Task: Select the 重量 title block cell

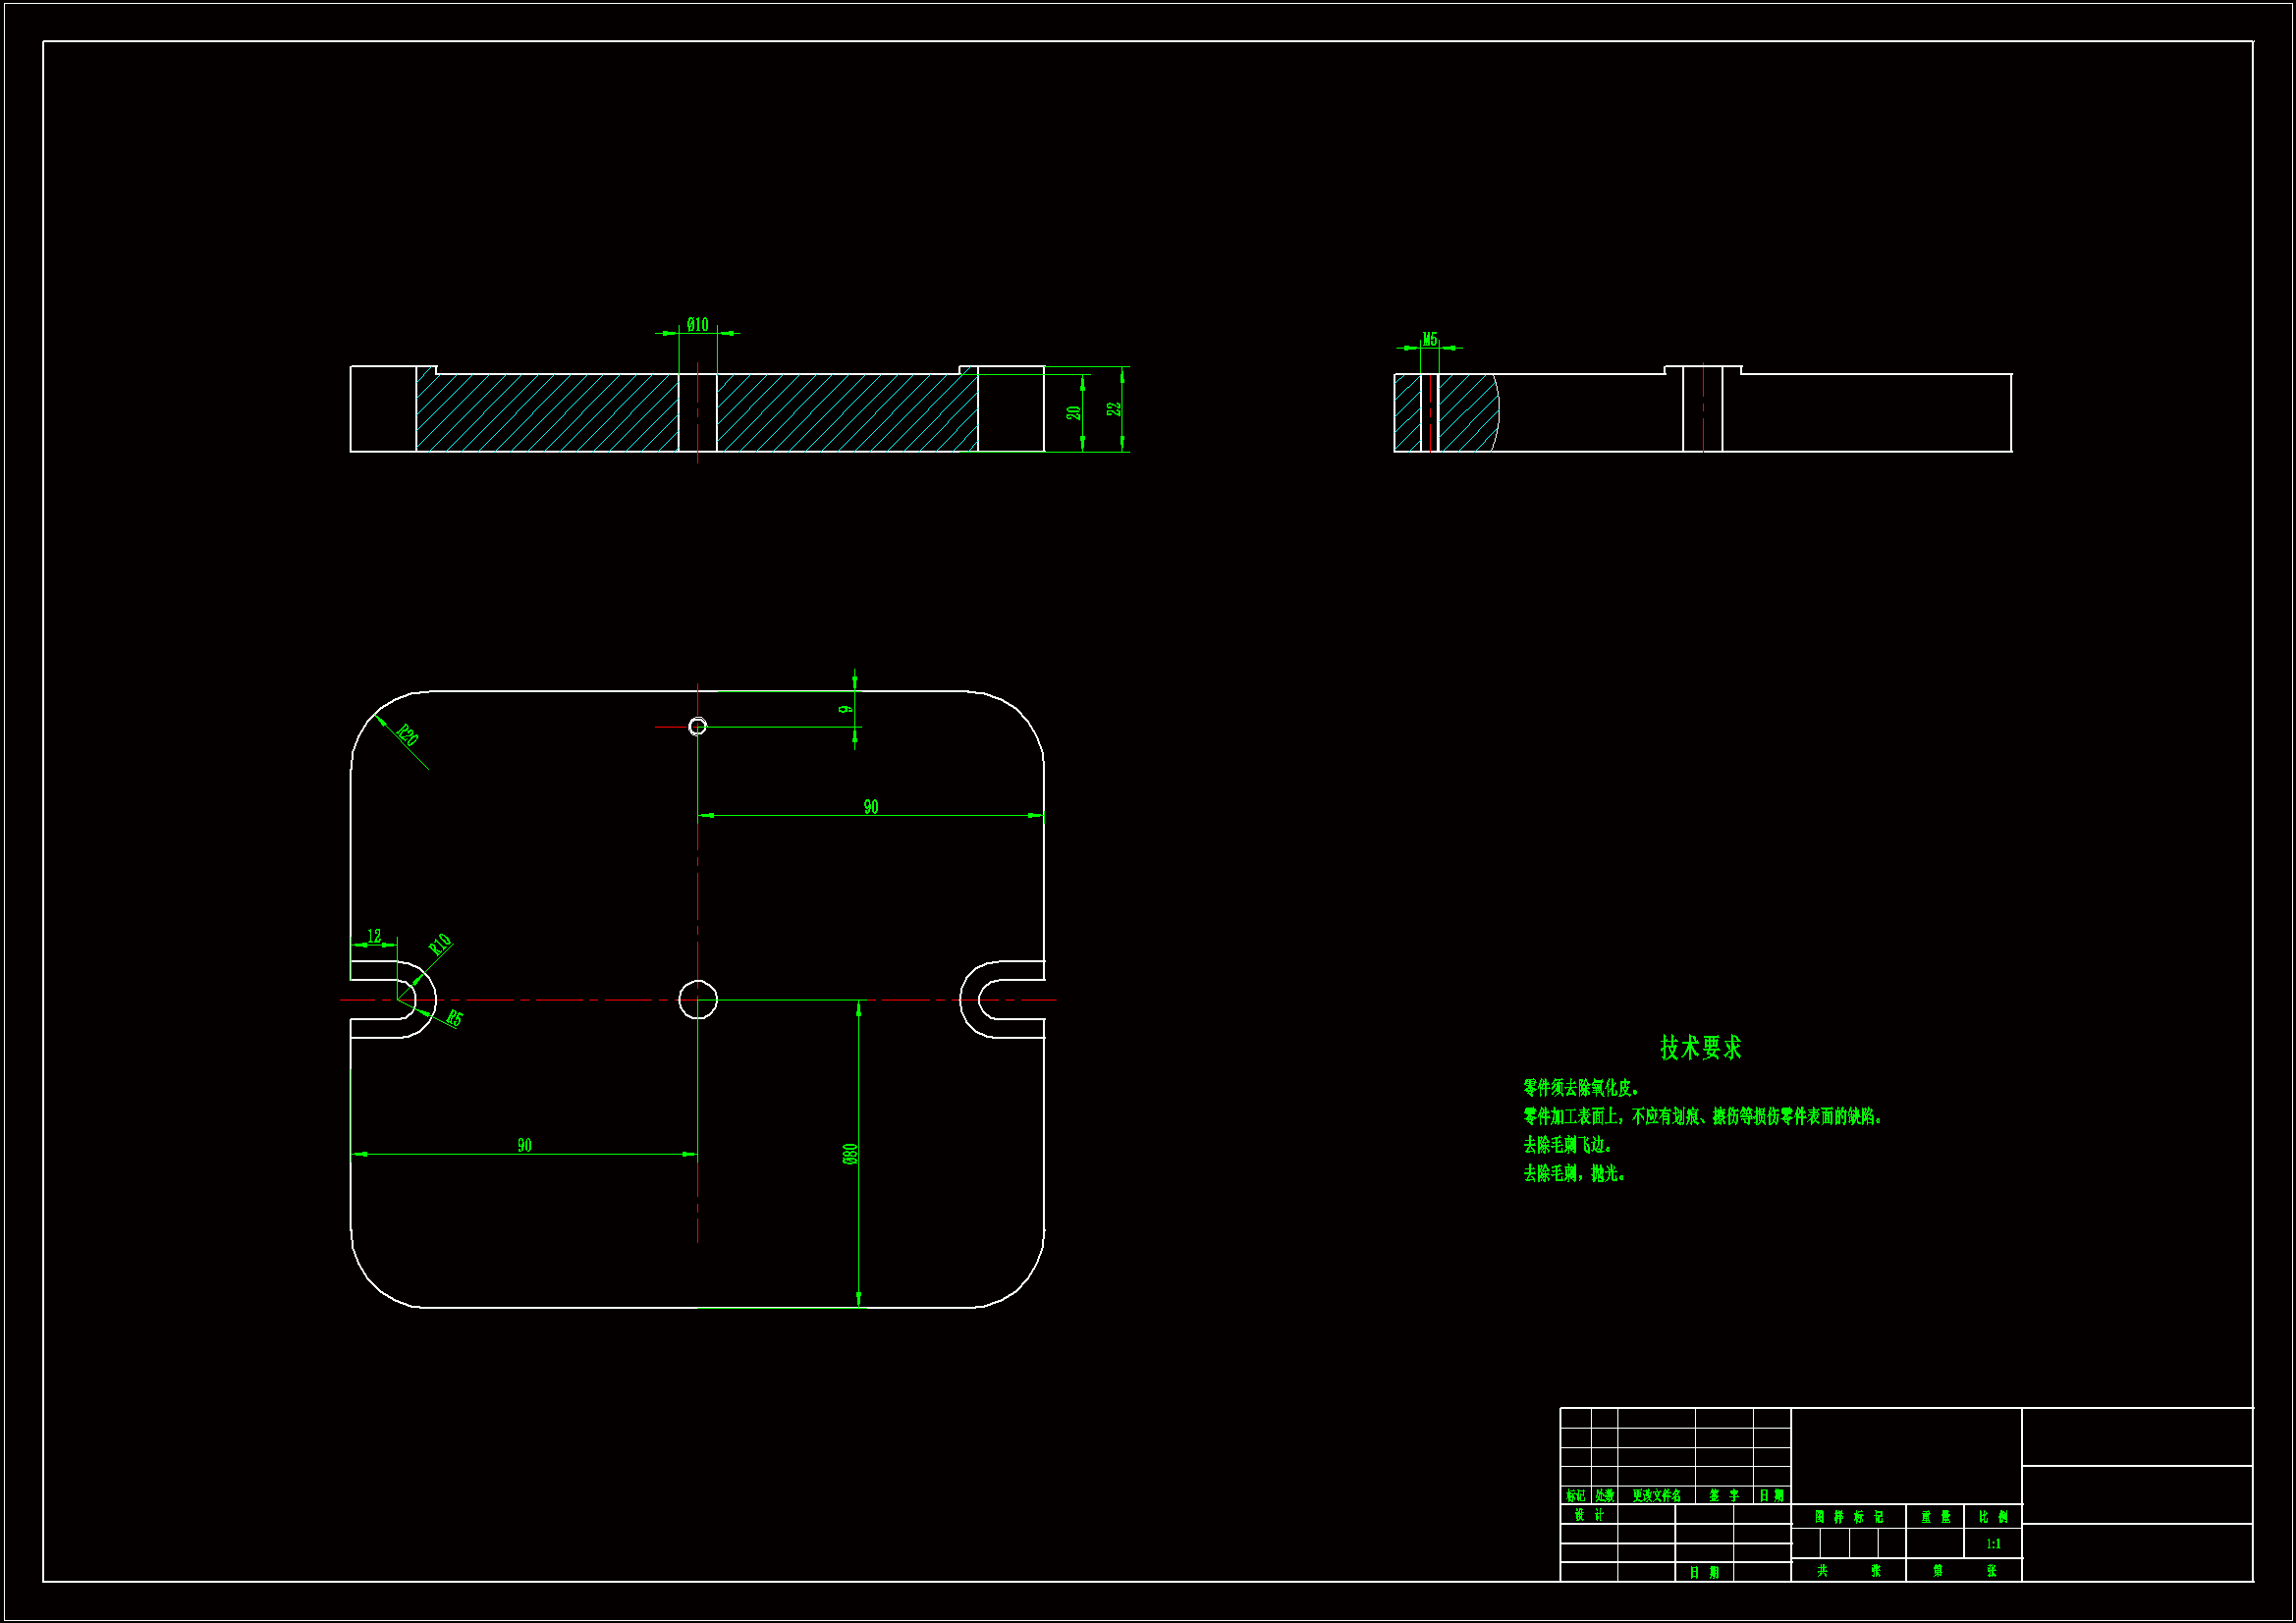Action: tap(1935, 1517)
